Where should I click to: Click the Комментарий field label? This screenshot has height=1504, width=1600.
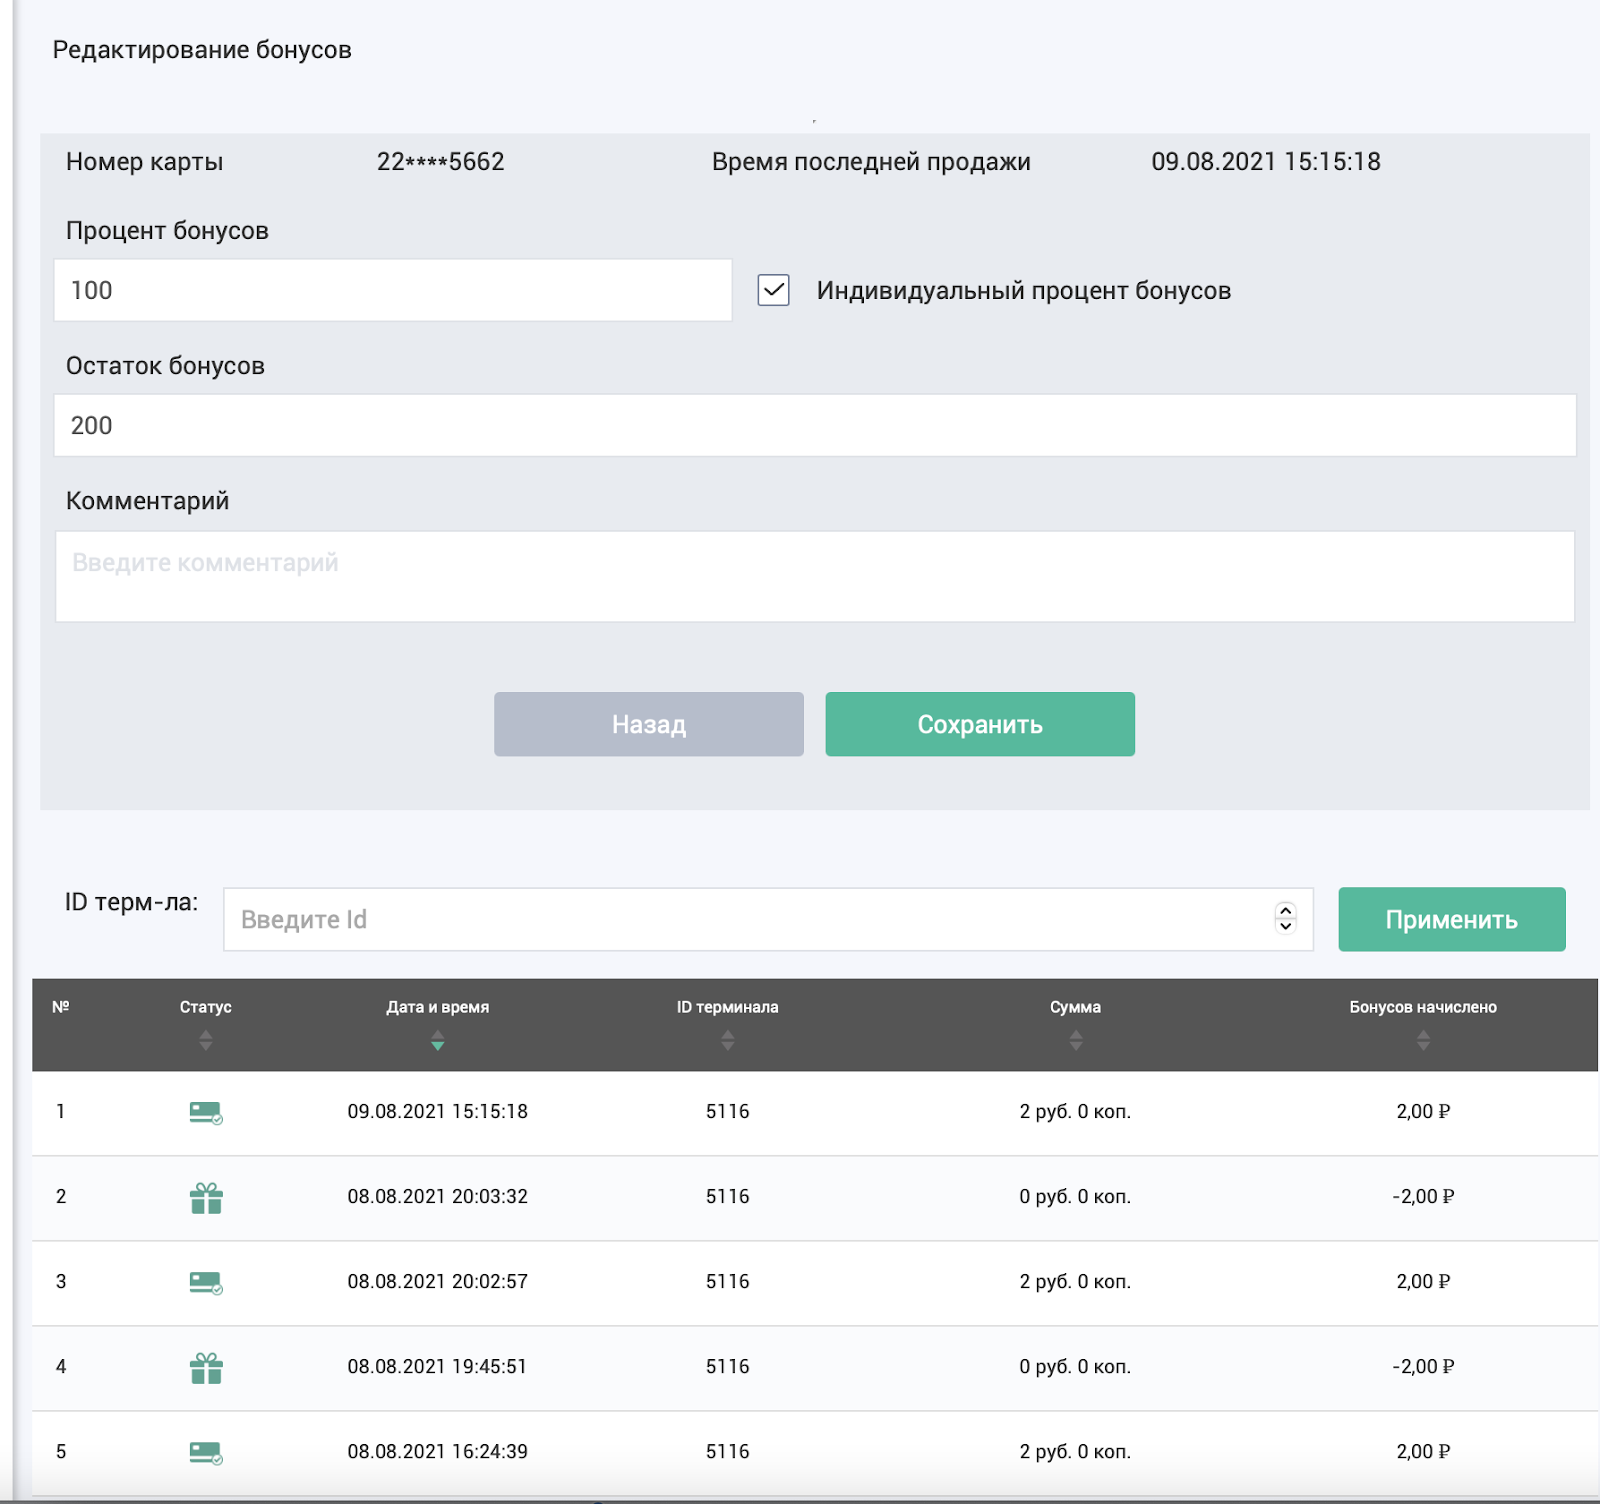148,500
